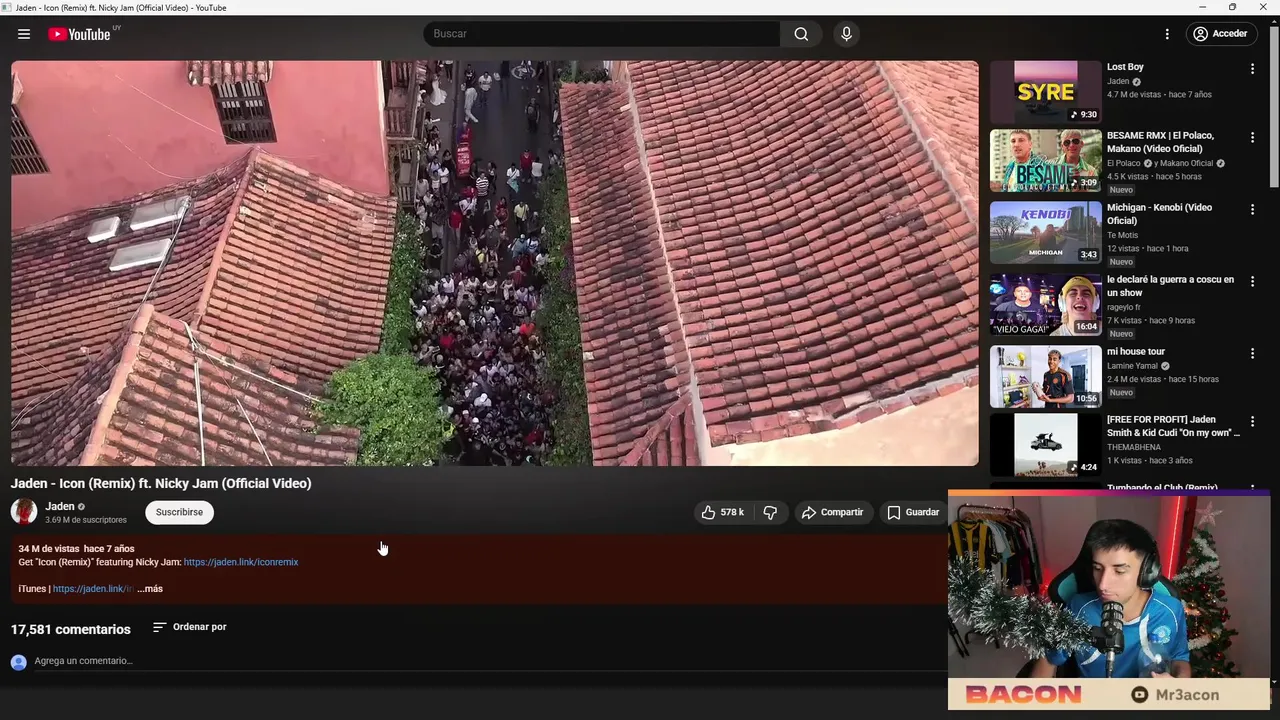Expand description with ...más
Screen dimensions: 1280x720
(150, 589)
